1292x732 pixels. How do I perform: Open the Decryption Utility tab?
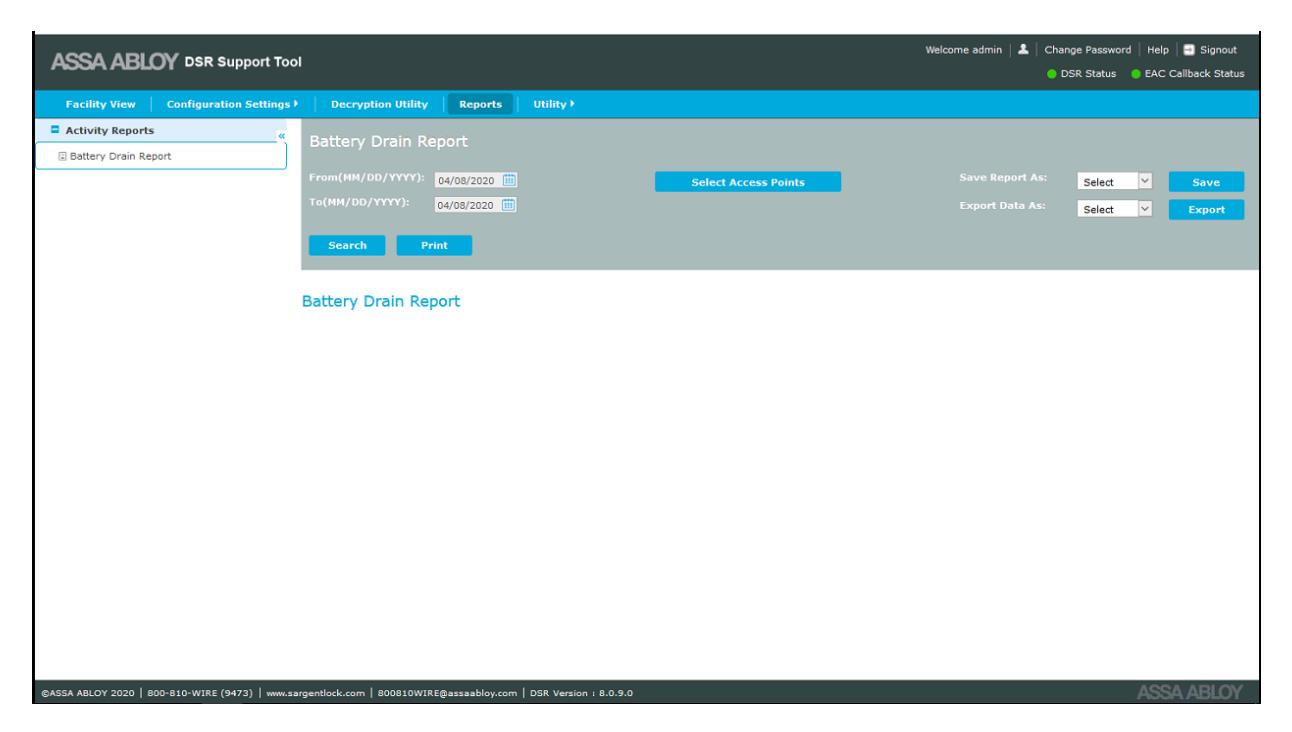point(379,104)
